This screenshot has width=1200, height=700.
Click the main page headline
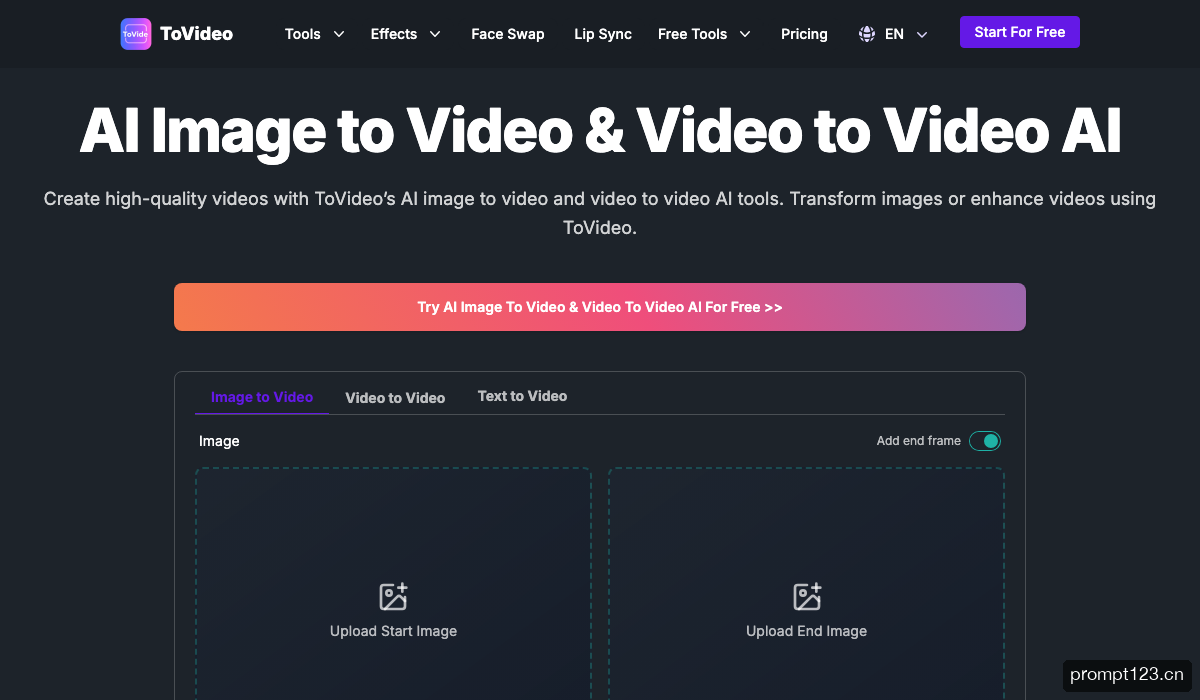coord(600,130)
